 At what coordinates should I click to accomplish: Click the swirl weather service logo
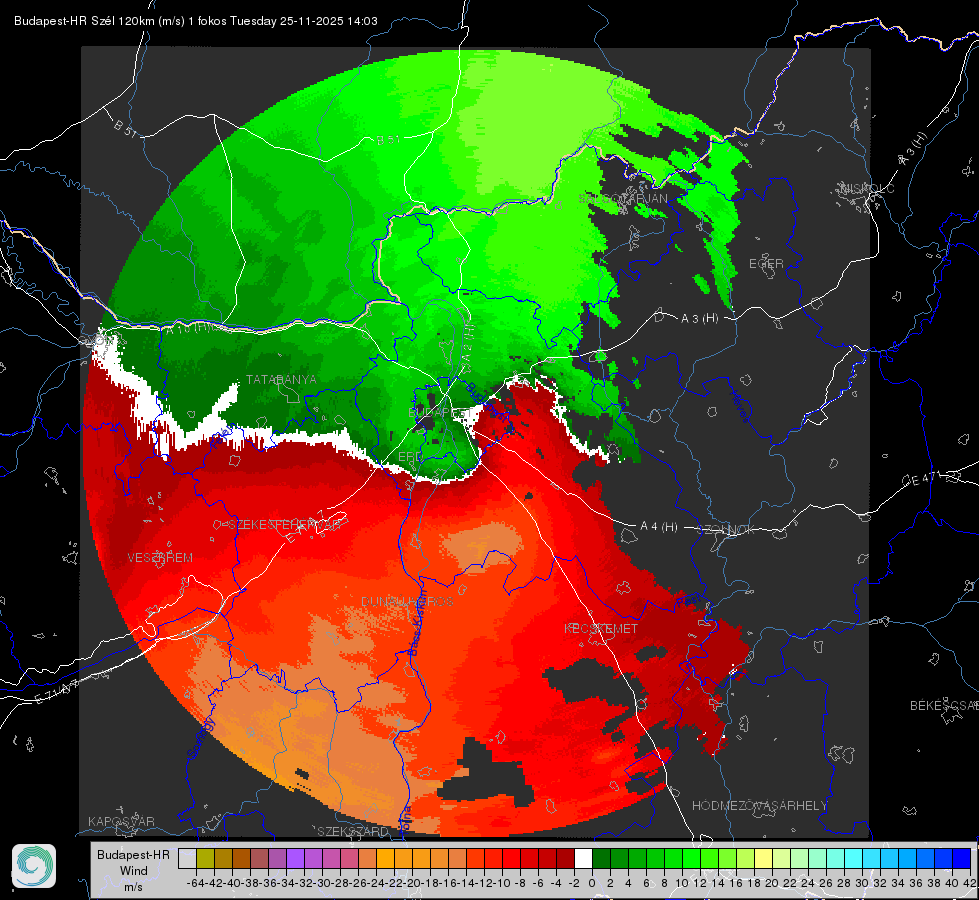(x=34, y=866)
